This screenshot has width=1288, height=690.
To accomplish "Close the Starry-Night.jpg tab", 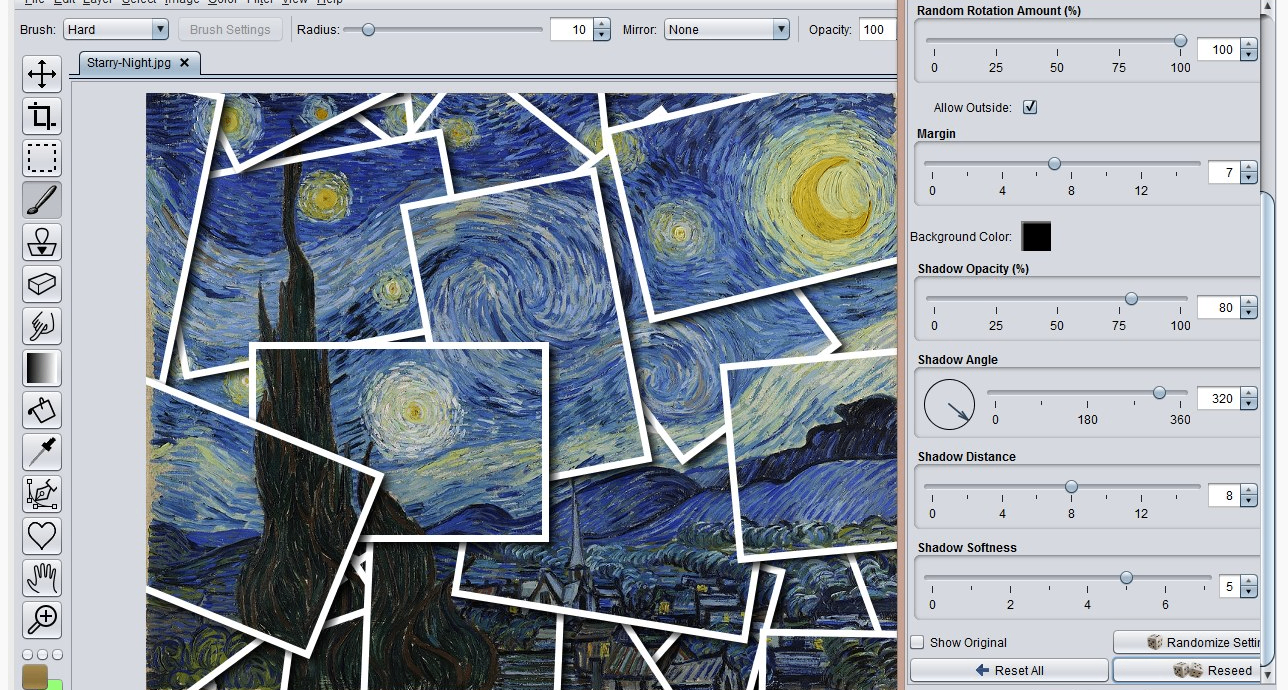I will click(184, 62).
